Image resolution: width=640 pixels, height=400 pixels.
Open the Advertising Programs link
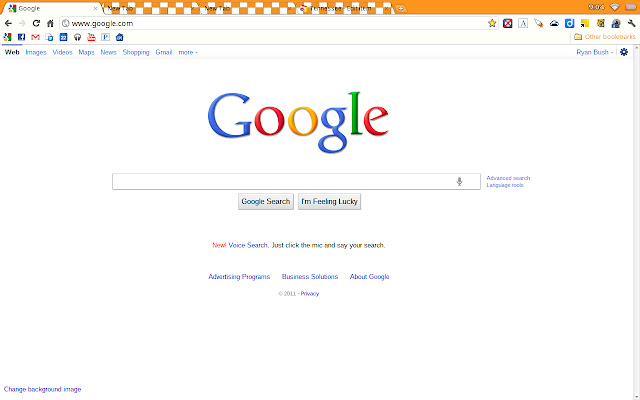coord(239,277)
